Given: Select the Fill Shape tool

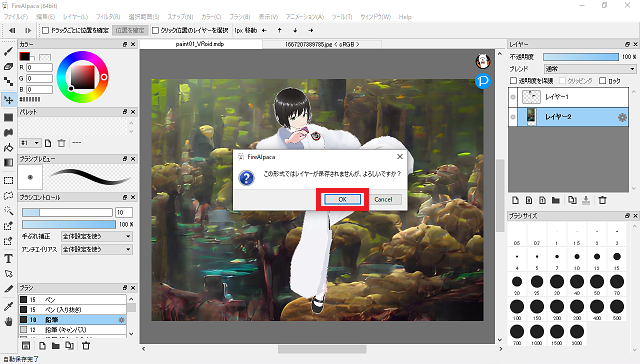Looking at the screenshot, I should click(x=8, y=118).
